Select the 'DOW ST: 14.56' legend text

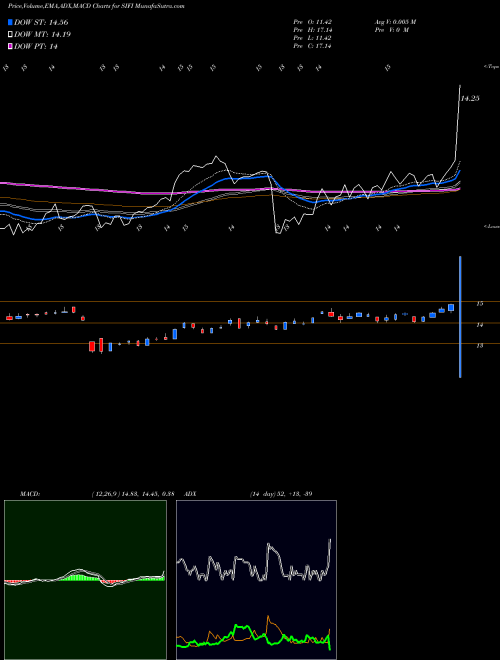41,22
